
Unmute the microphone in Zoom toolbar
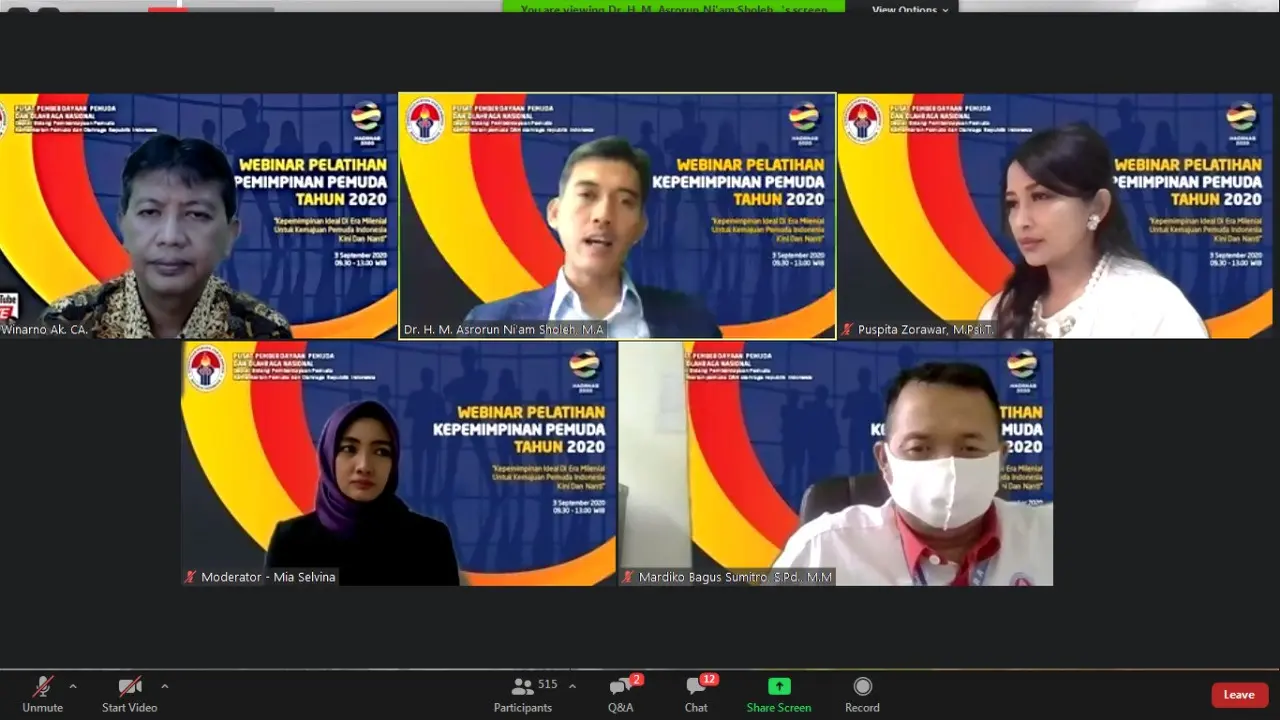point(42,694)
